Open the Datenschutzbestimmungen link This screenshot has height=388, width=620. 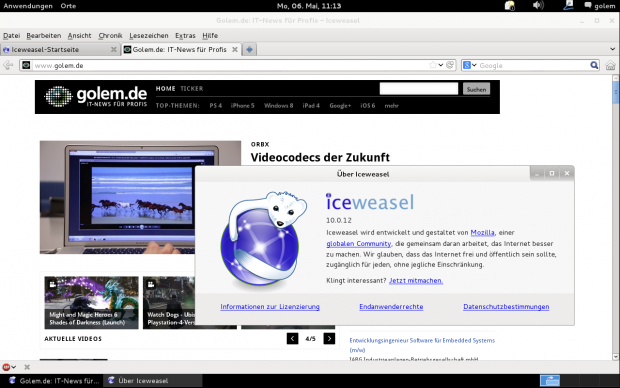pos(506,307)
